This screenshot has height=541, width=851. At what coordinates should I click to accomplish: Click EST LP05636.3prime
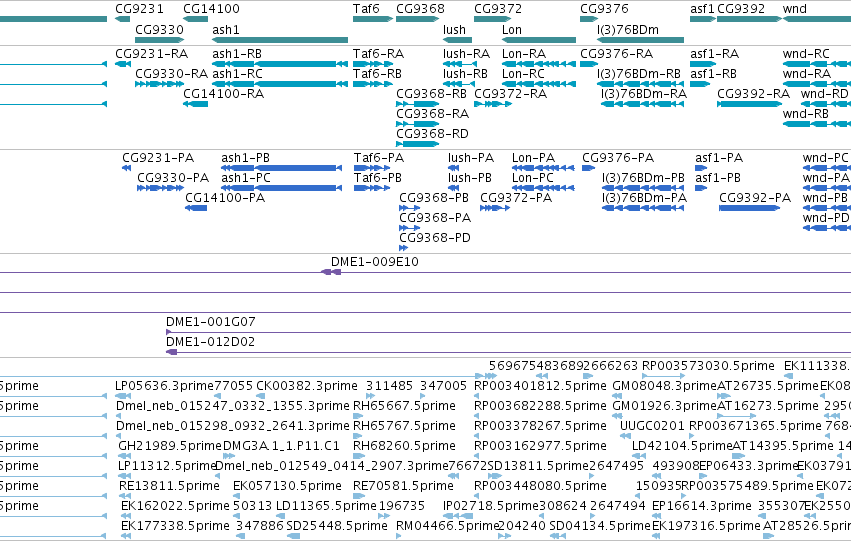[x=164, y=386]
